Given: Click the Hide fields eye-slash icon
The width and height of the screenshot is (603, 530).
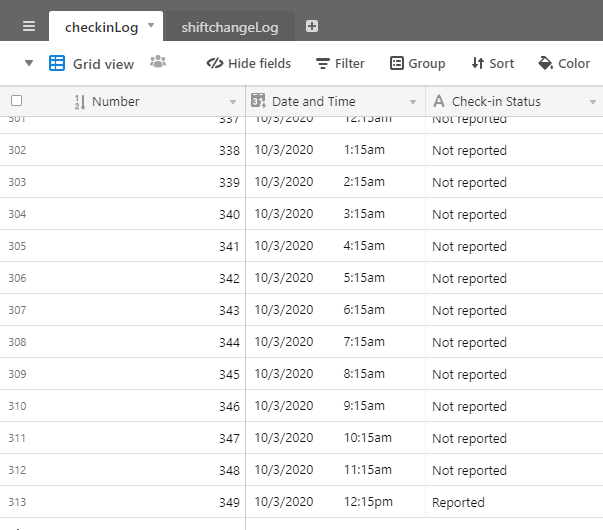Looking at the screenshot, I should pyautogui.click(x=215, y=63).
